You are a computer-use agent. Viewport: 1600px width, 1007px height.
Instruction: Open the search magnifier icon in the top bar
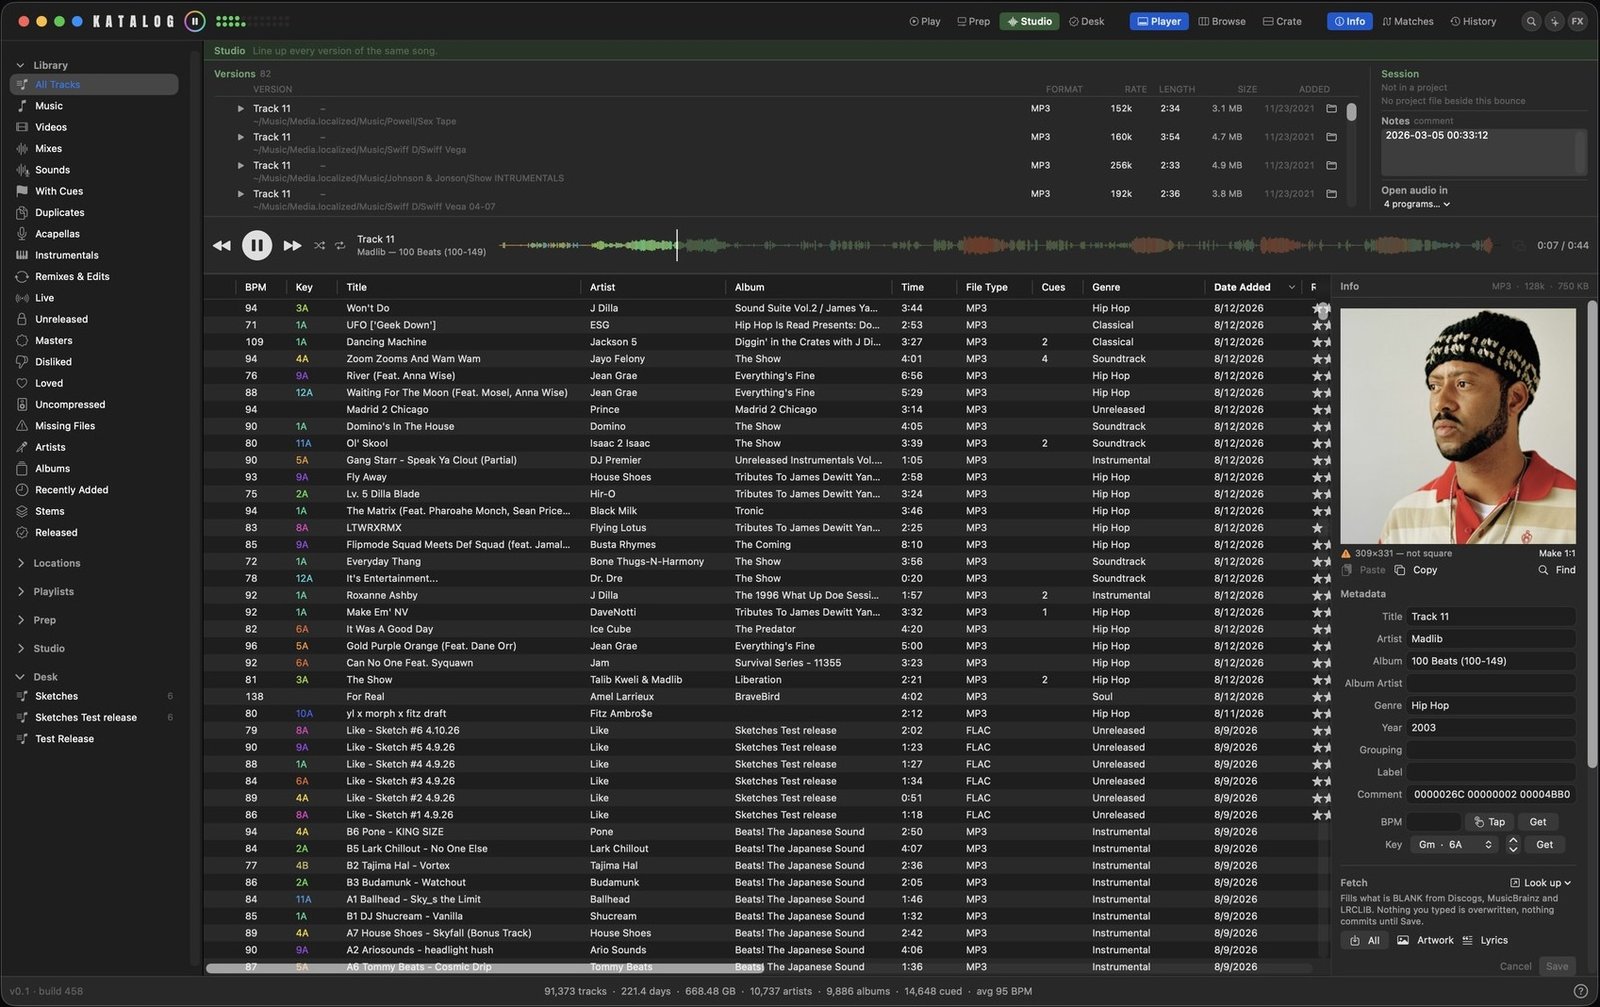pos(1531,21)
